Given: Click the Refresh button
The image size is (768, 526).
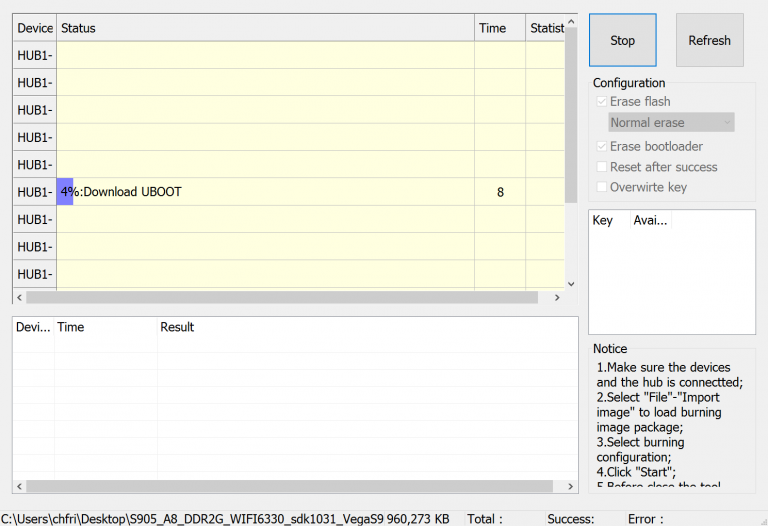Looking at the screenshot, I should [x=710, y=40].
